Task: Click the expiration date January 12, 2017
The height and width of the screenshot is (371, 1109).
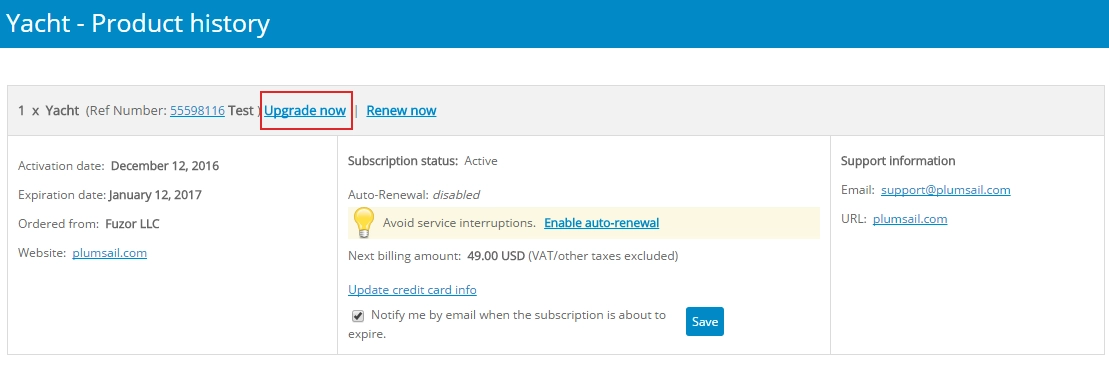Action: click(x=155, y=195)
